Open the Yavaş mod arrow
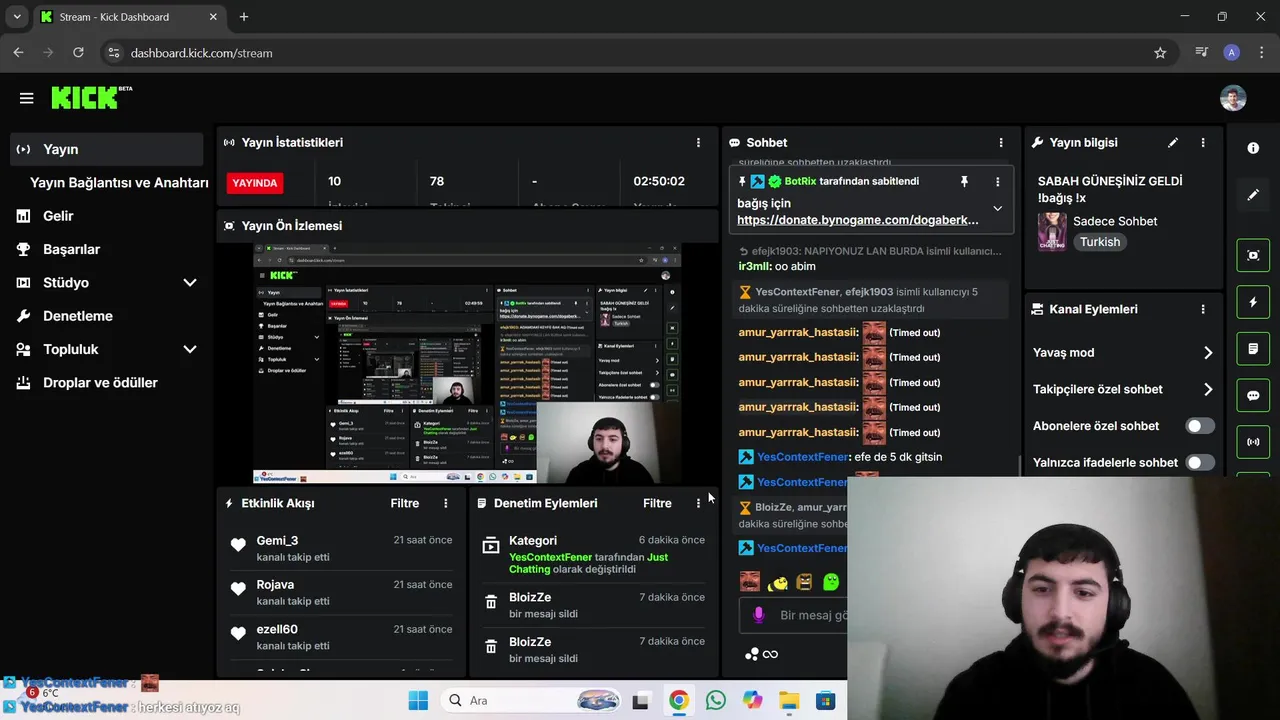 pyautogui.click(x=1208, y=353)
